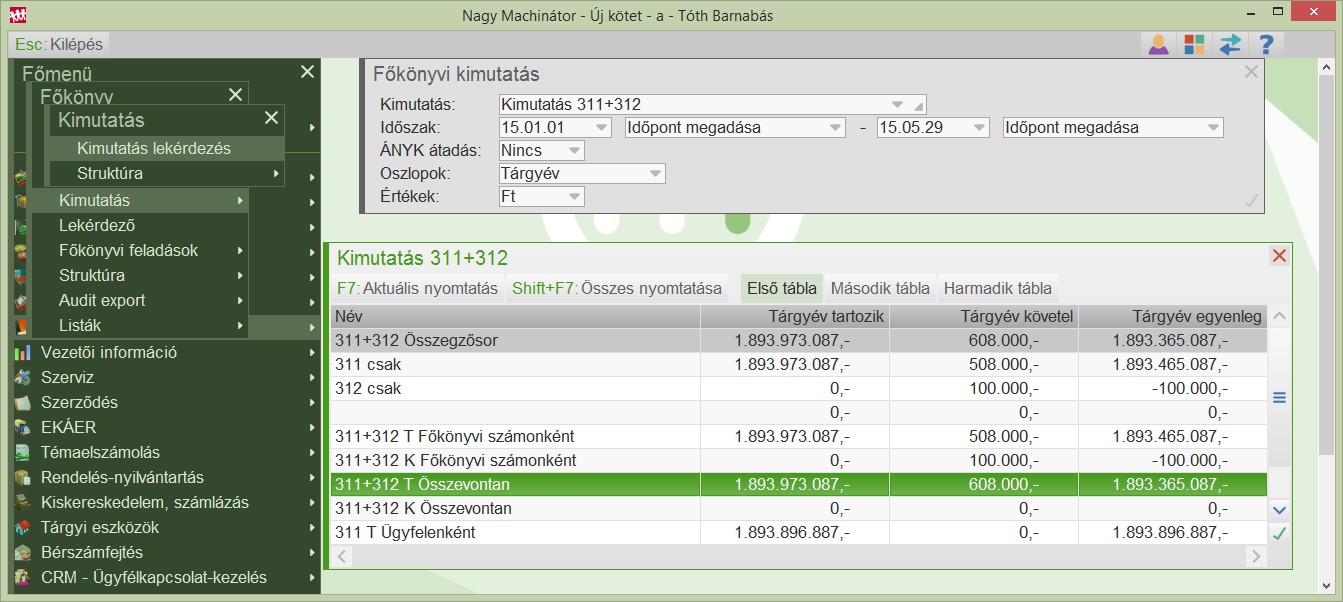Click the Rendelés-nyilvántartás menu icon
The height and width of the screenshot is (602, 1343).
pos(23,477)
